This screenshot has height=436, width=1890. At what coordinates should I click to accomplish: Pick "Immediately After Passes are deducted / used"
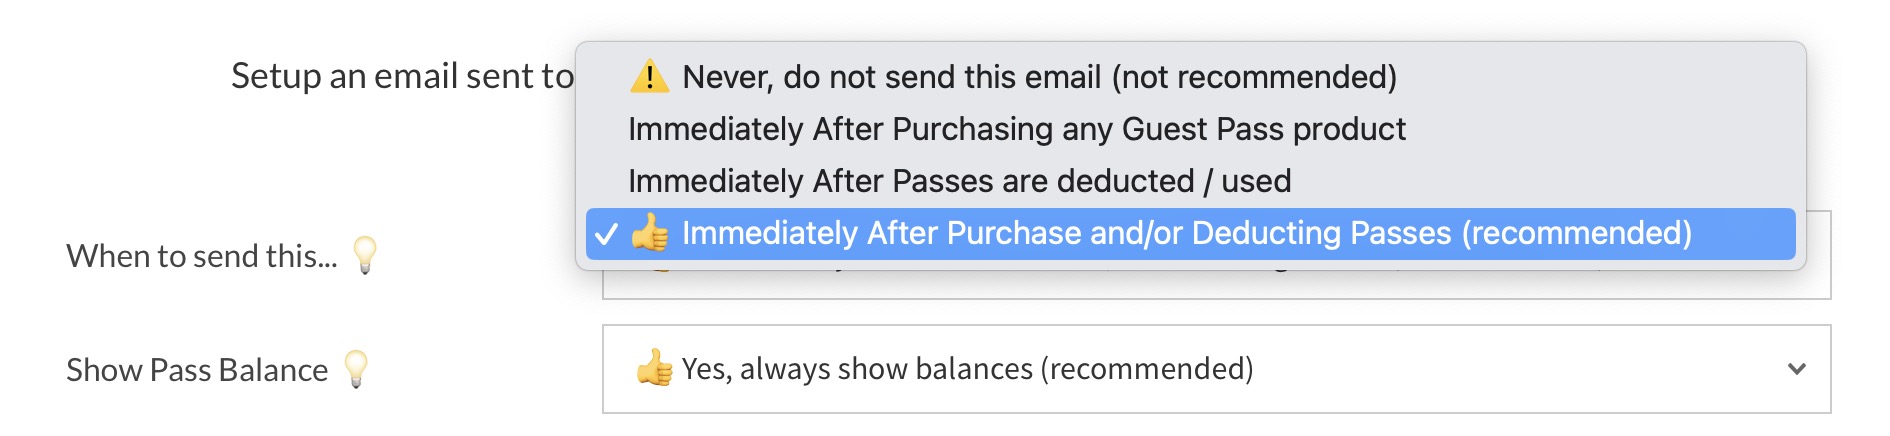coord(960,181)
